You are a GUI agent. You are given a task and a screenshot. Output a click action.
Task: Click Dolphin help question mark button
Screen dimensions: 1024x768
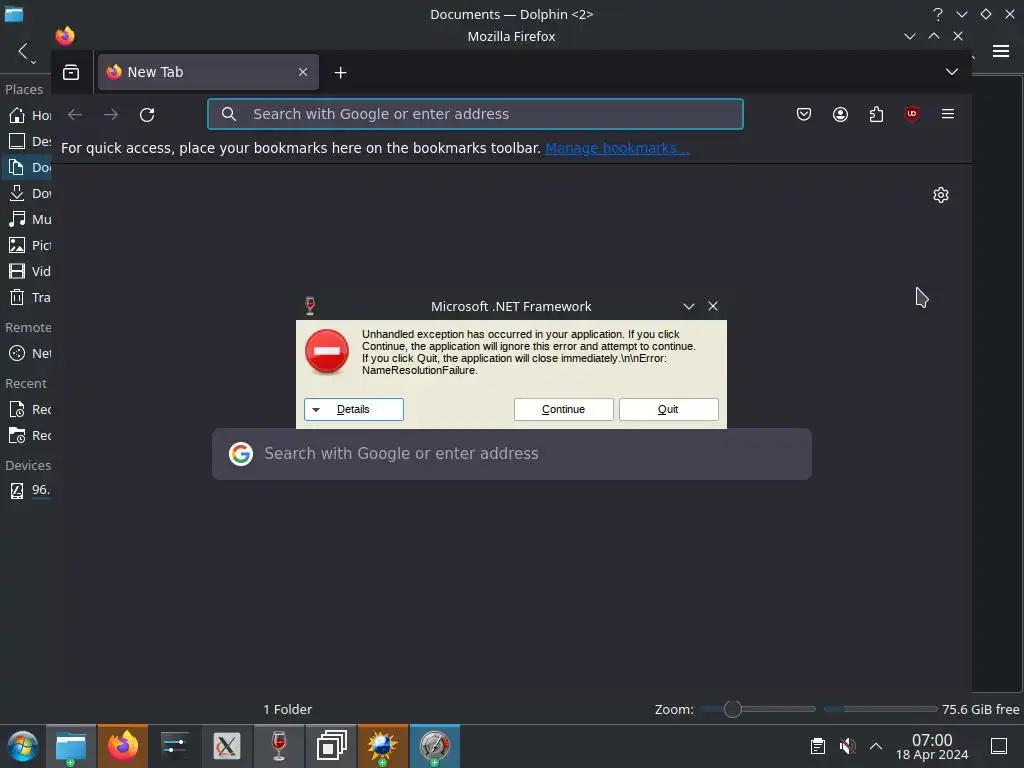938,14
